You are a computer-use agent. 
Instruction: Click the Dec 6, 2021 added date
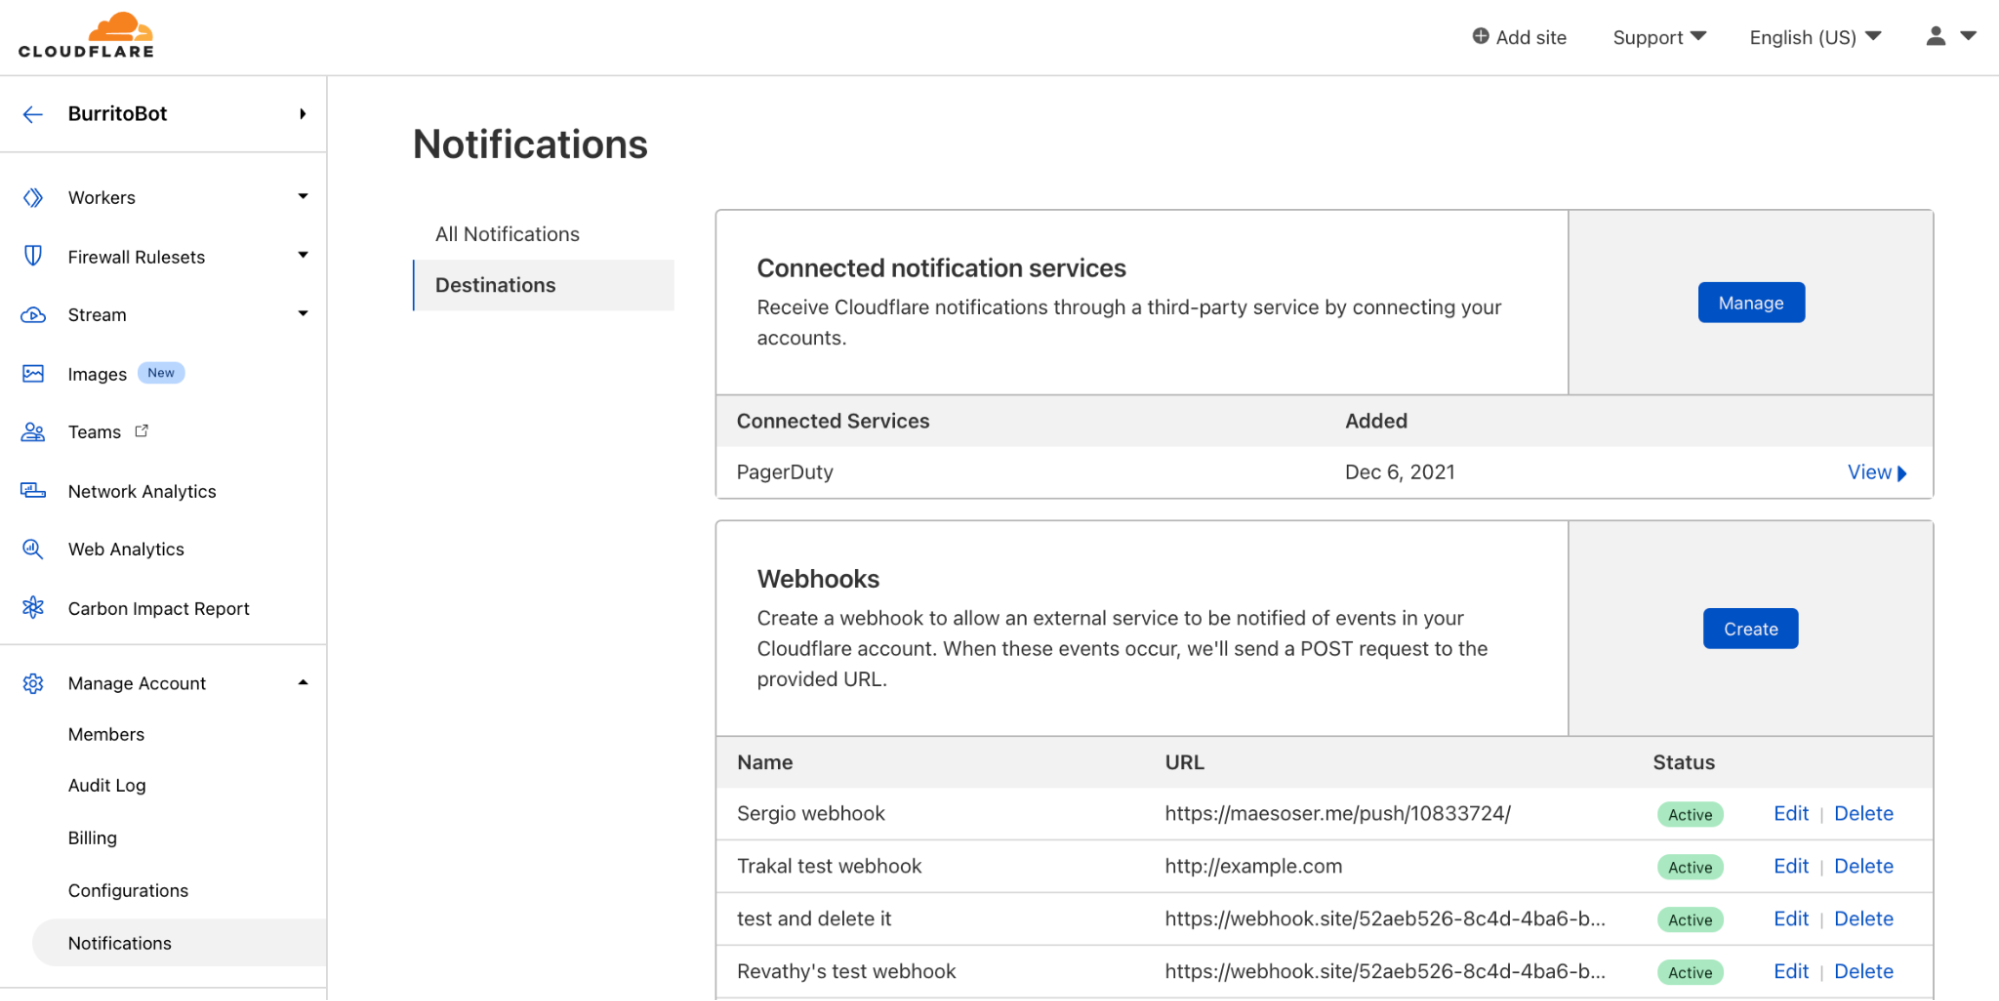tap(1399, 472)
